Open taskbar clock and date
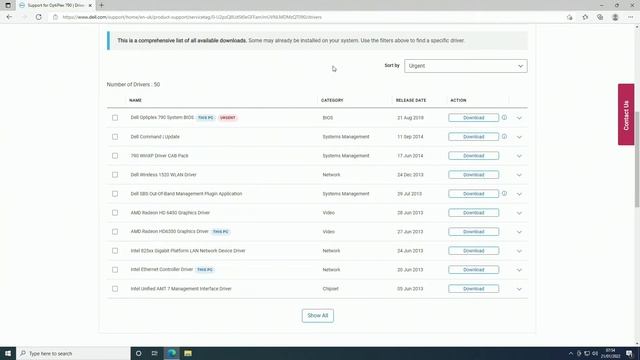Image resolution: width=640 pixels, height=360 pixels. 611,353
